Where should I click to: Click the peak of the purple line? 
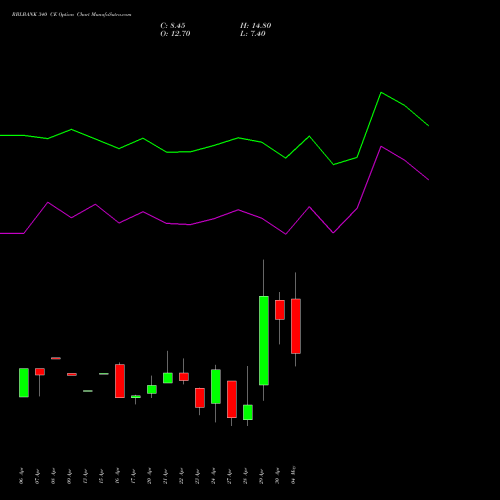[x=381, y=147]
